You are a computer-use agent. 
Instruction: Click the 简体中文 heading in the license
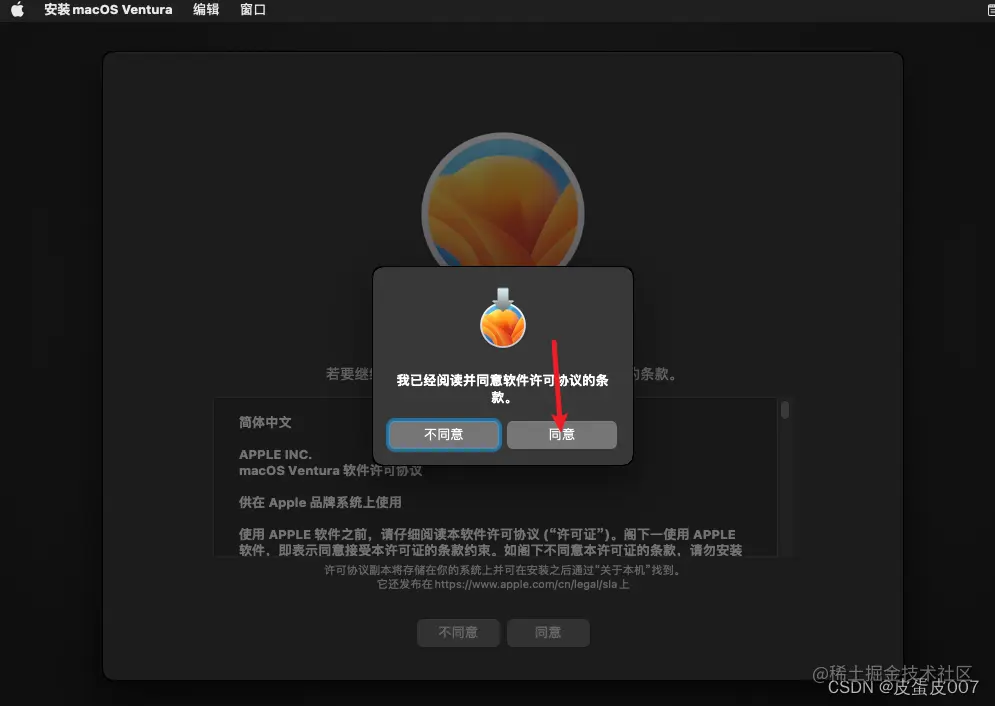pyautogui.click(x=265, y=422)
